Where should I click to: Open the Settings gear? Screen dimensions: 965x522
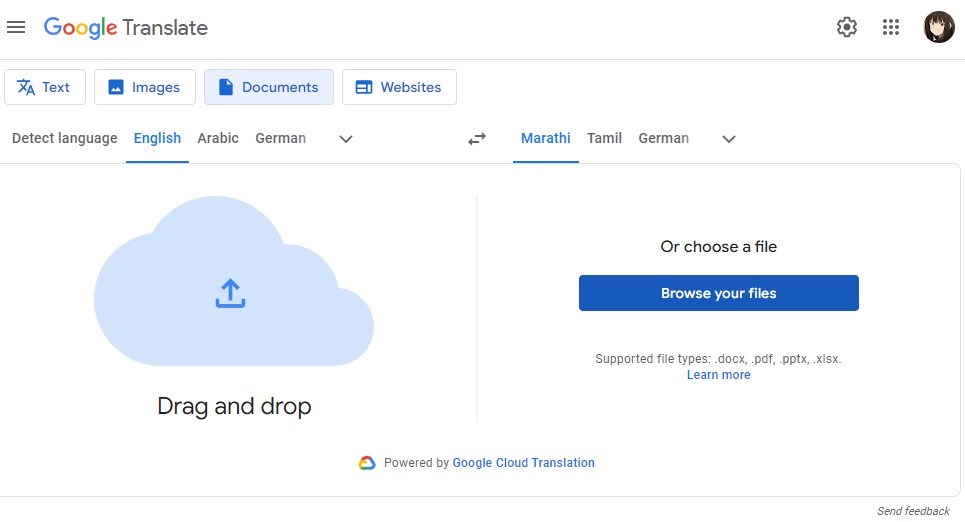point(847,27)
